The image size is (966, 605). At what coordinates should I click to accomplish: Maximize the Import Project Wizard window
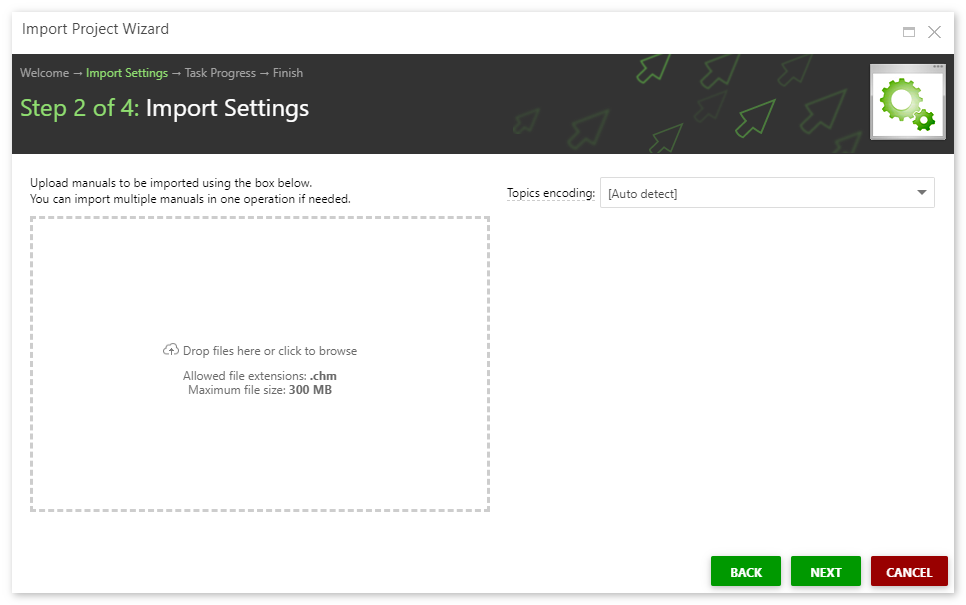(x=909, y=32)
